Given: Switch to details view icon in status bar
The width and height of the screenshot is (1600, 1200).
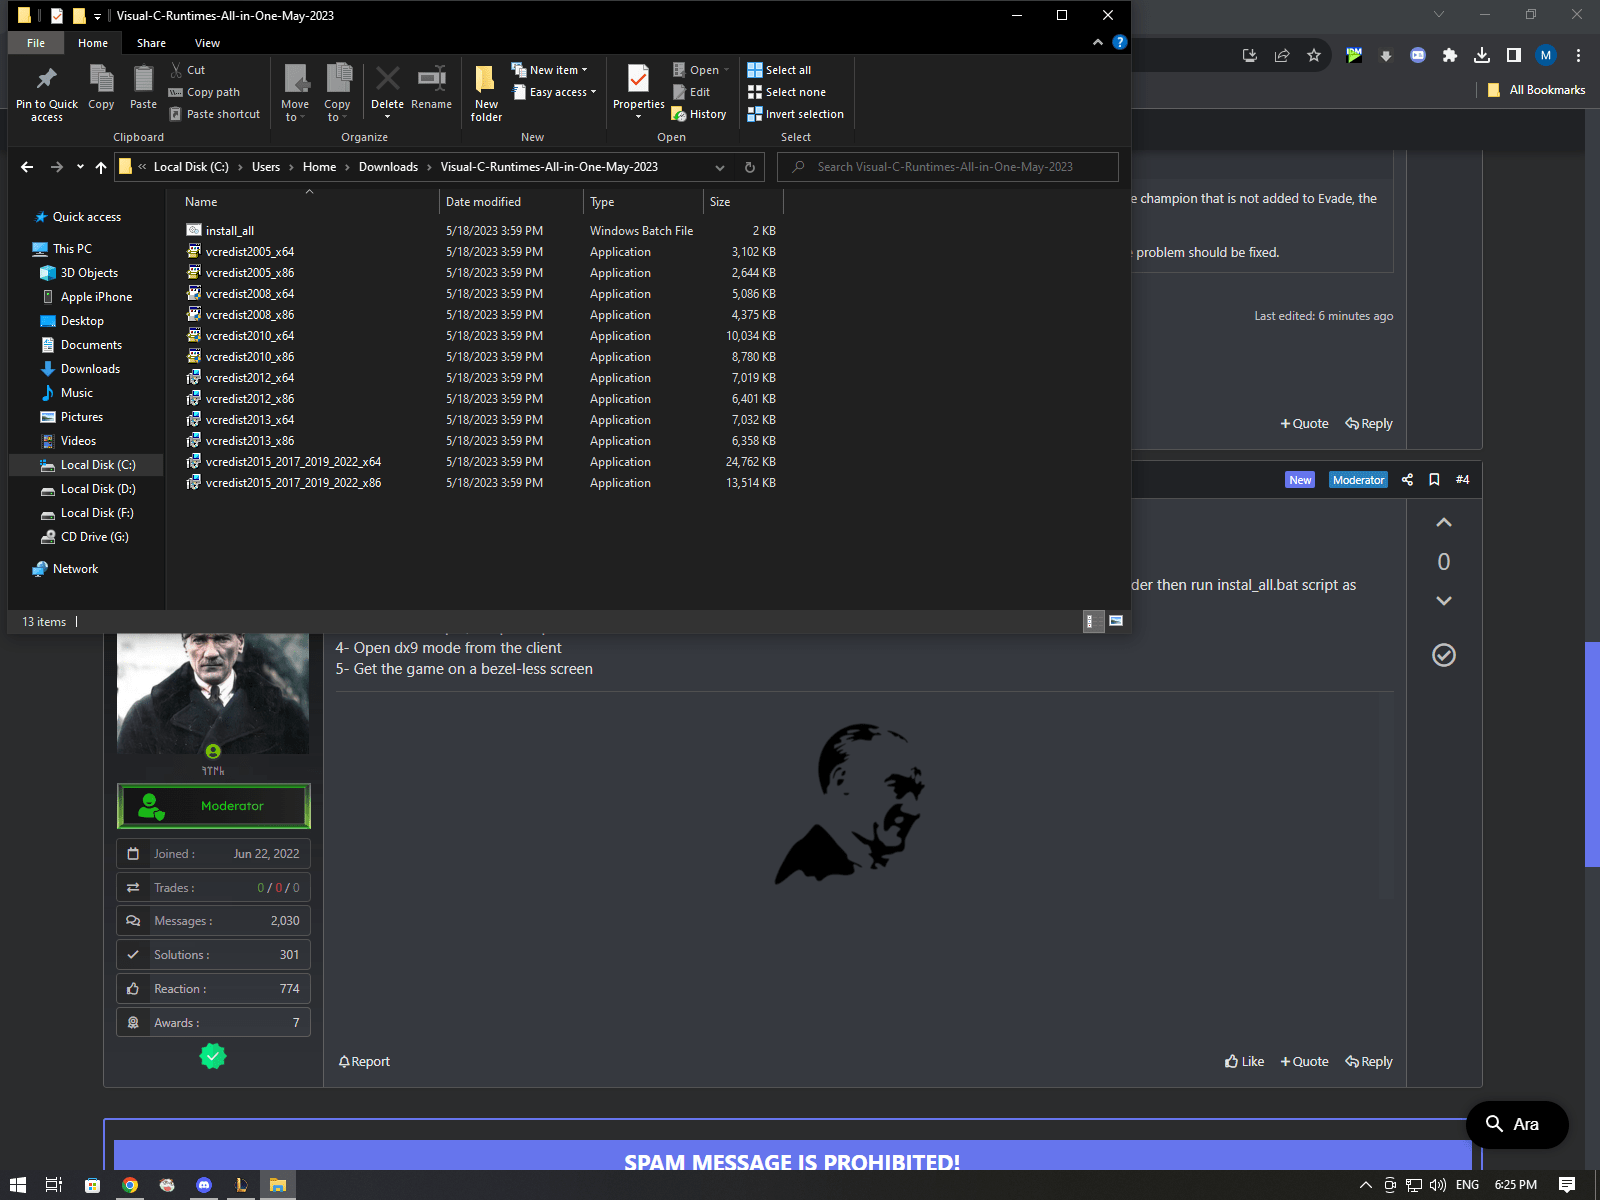Looking at the screenshot, I should click(1093, 621).
